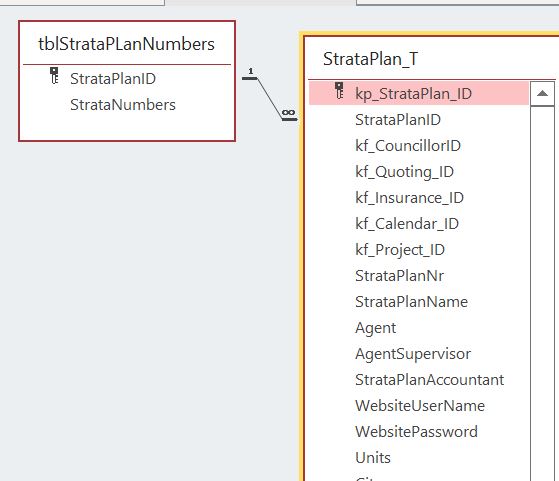This screenshot has width=559, height=481.
Task: Select the relationship line between the tables
Action: coord(269,96)
